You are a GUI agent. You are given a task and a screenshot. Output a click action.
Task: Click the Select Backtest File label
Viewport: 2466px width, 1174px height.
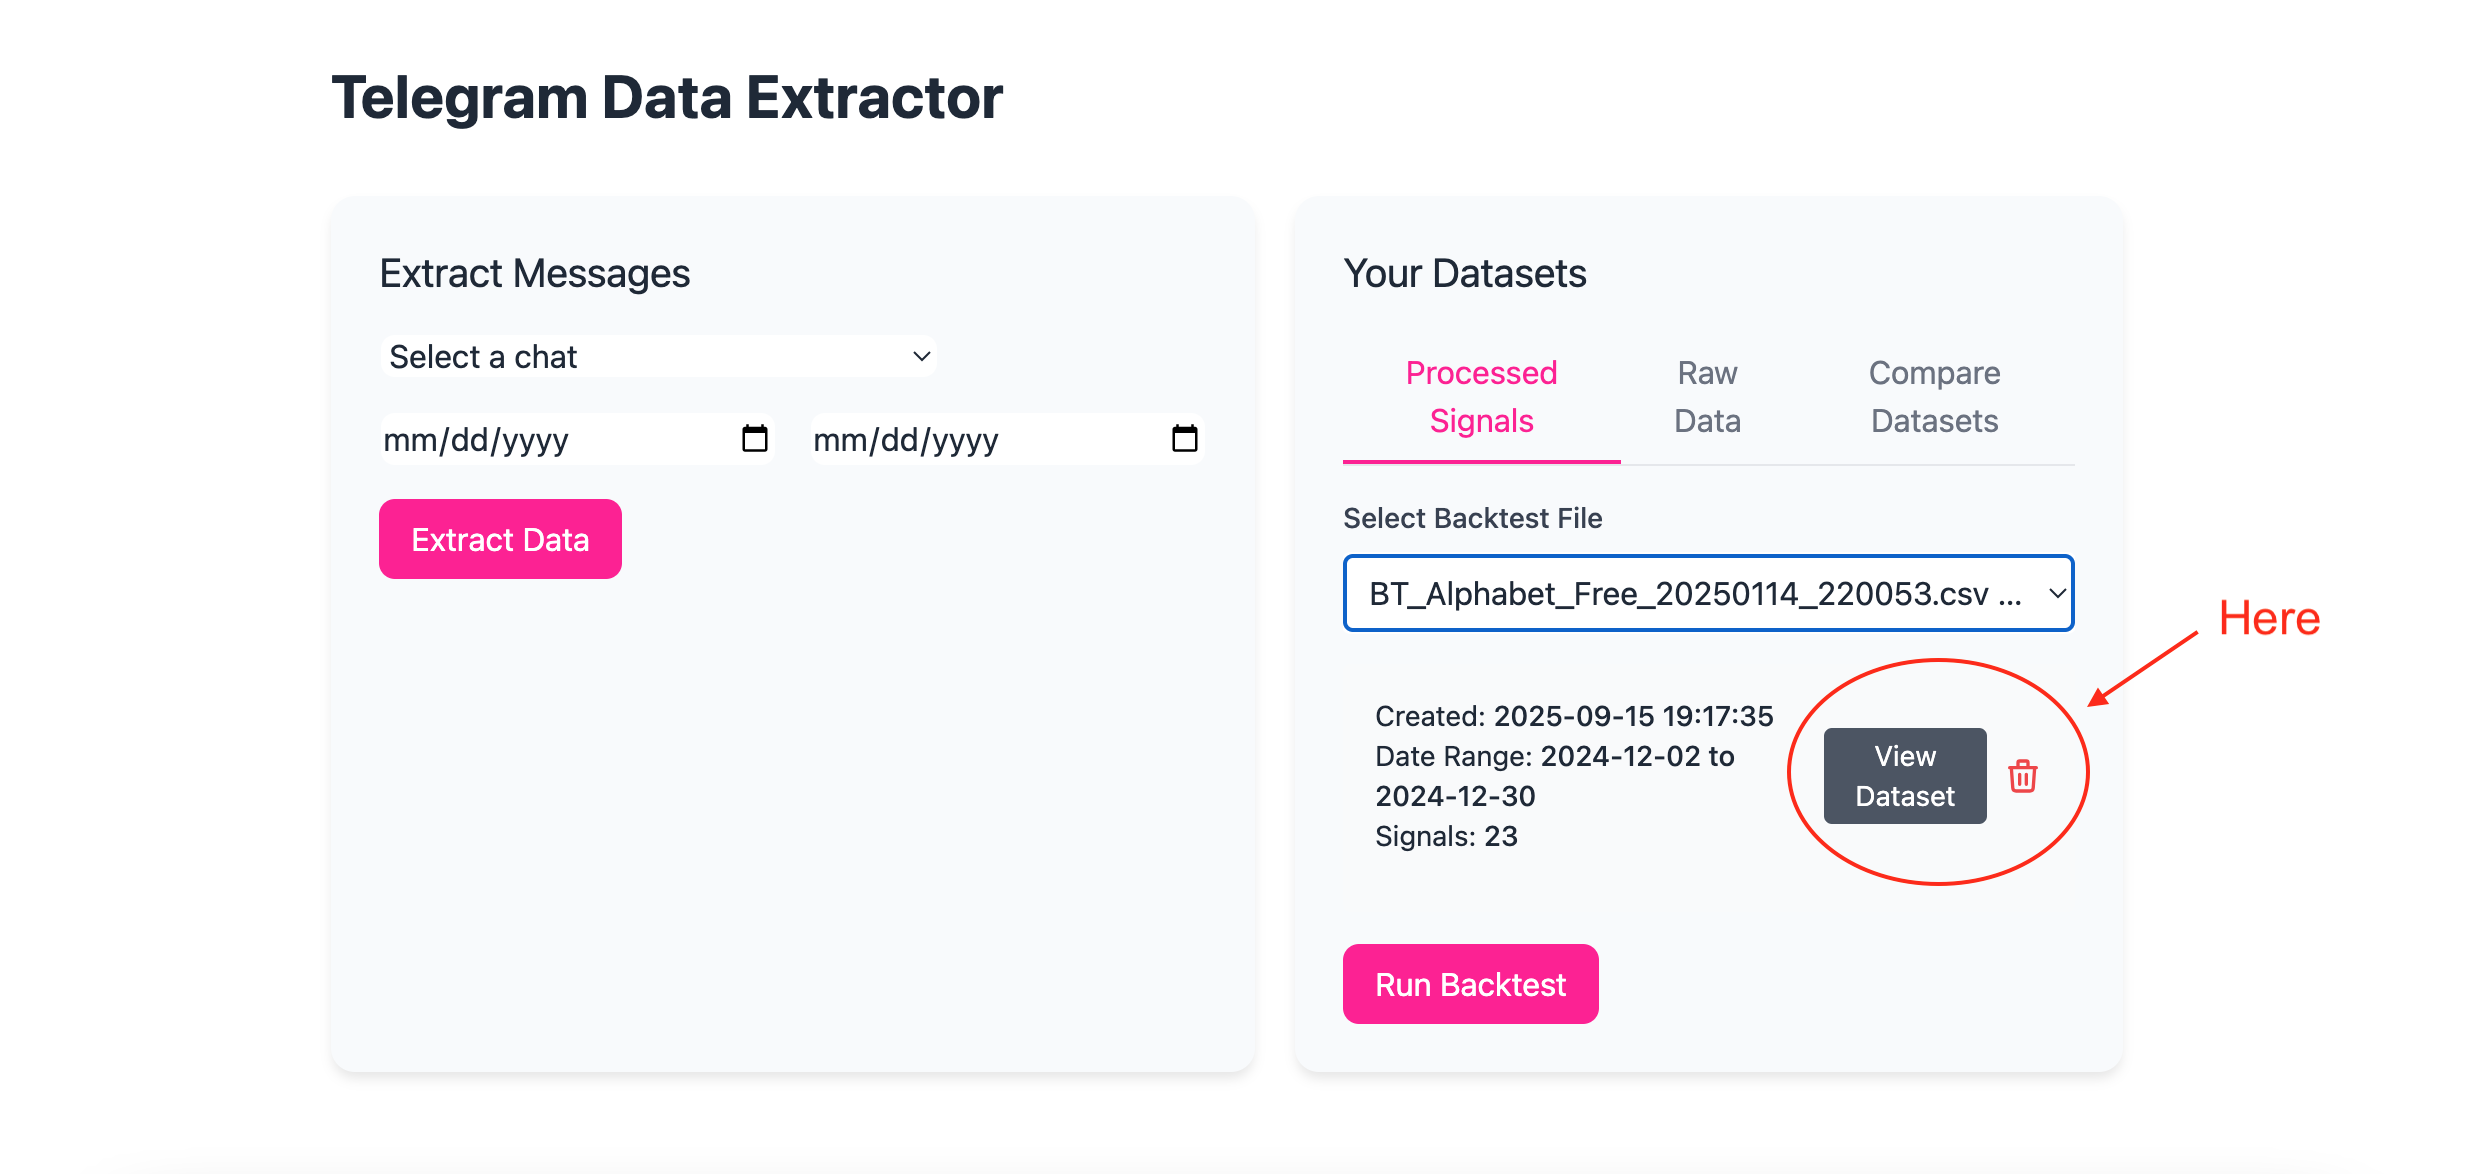coord(1472,518)
